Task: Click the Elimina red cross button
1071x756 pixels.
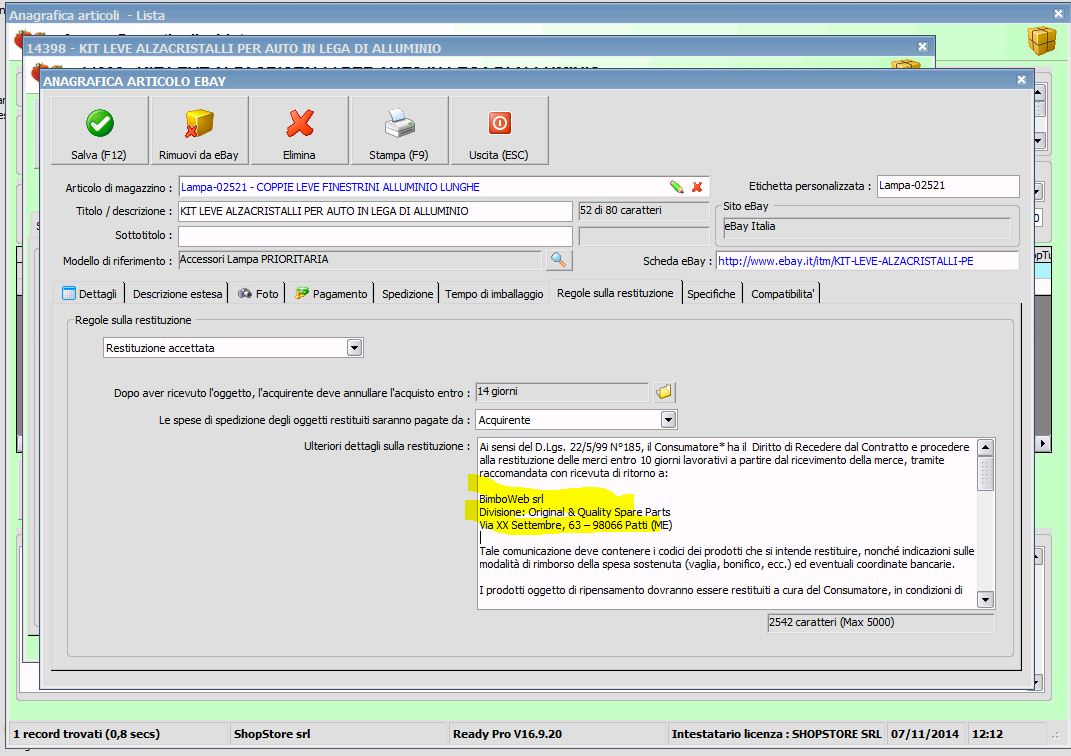Action: (x=299, y=130)
